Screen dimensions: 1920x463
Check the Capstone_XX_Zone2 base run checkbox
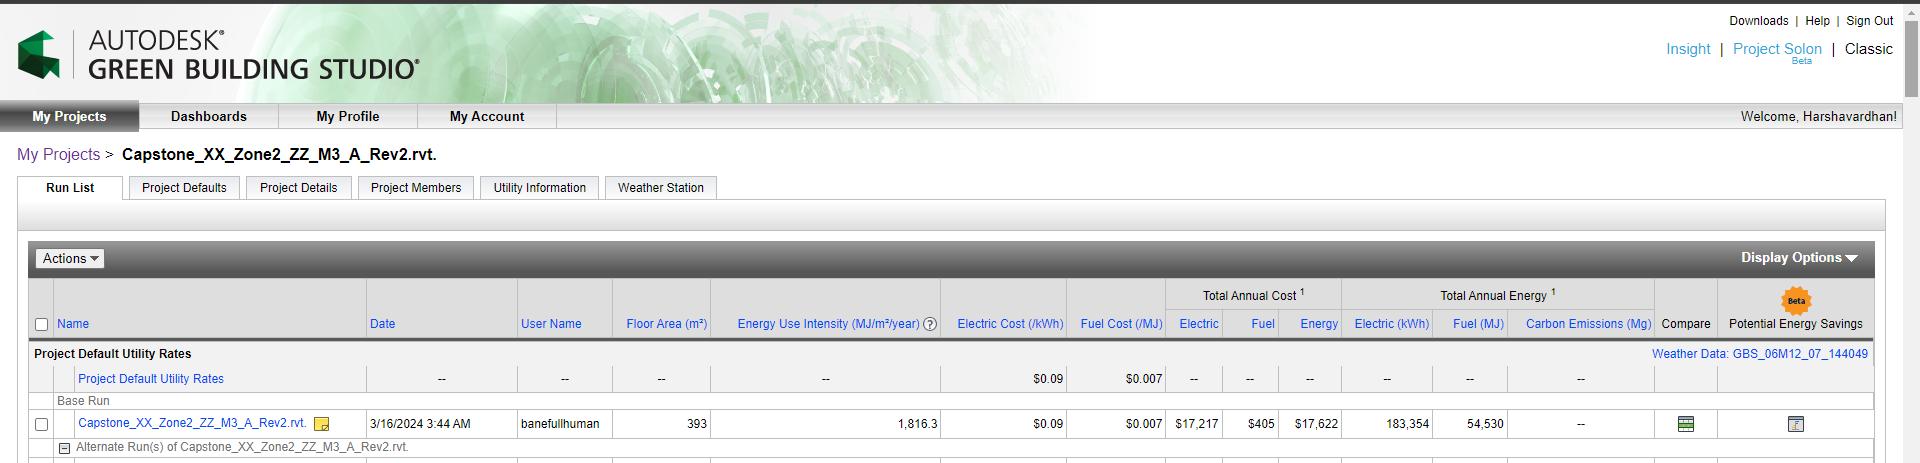click(x=41, y=424)
